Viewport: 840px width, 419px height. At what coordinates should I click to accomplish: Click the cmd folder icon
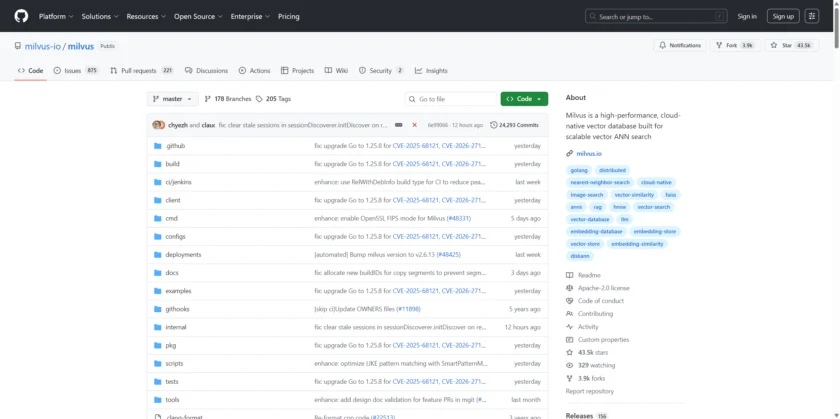(x=158, y=219)
